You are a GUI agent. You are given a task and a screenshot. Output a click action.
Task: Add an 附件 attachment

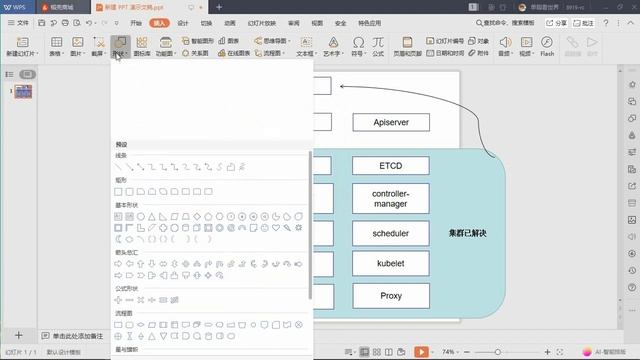point(478,53)
